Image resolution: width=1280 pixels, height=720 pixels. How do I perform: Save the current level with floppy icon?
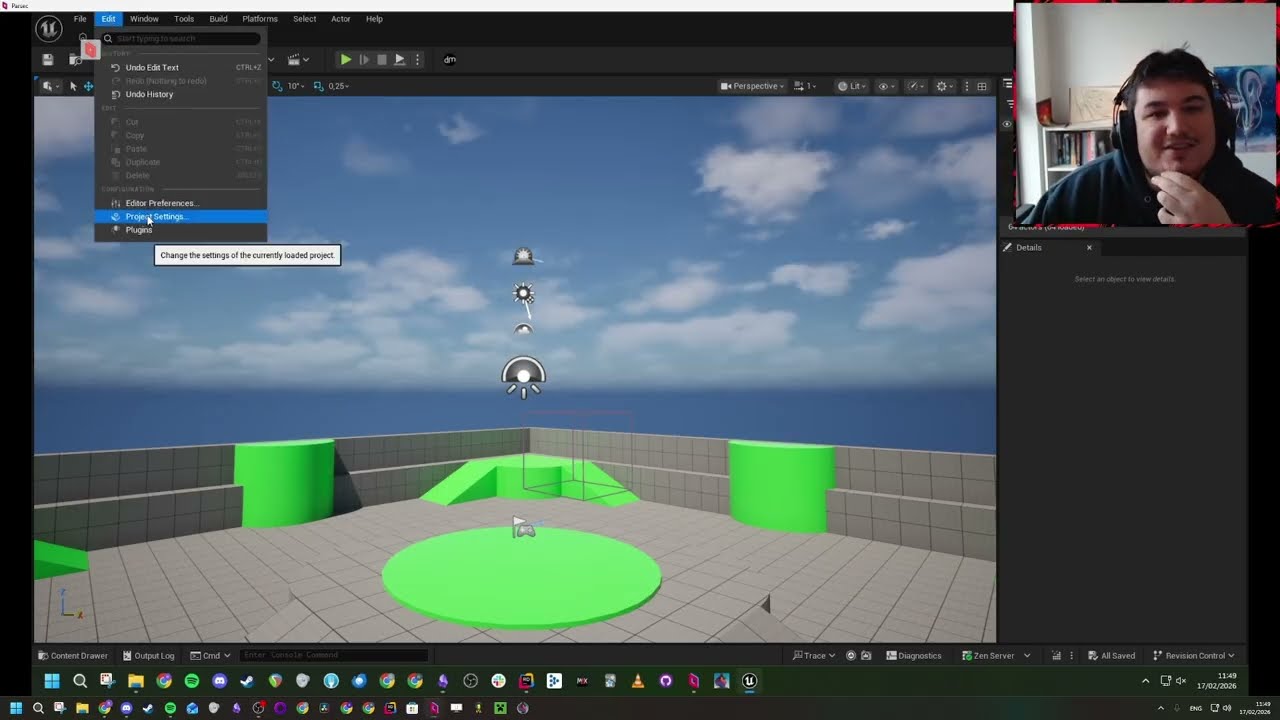[47, 60]
